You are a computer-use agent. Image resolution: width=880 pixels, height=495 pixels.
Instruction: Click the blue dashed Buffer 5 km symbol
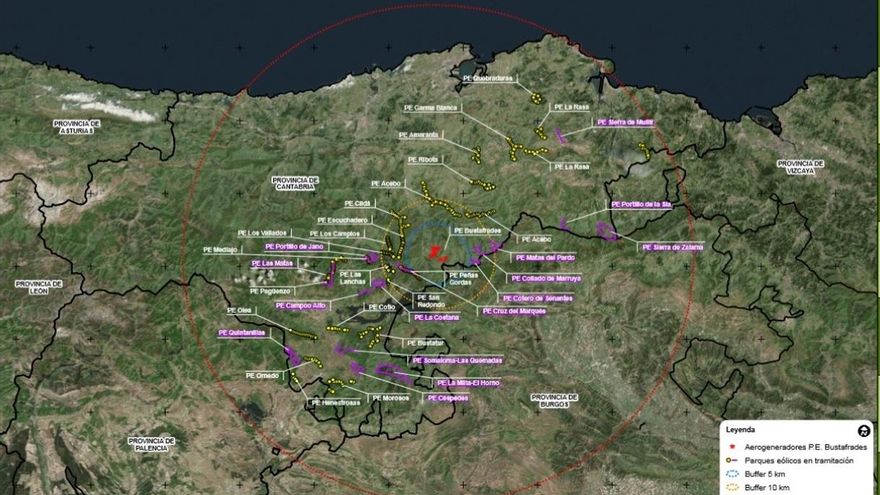click(x=731, y=474)
